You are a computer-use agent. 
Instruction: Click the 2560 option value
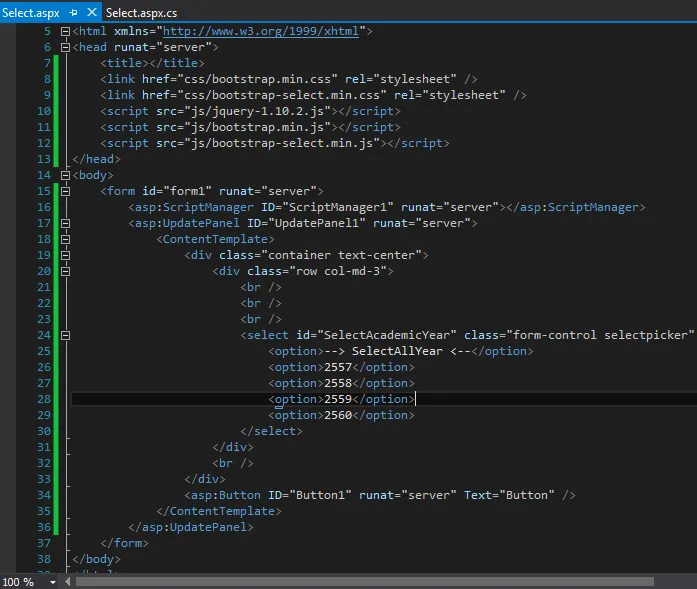pyautogui.click(x=338, y=415)
